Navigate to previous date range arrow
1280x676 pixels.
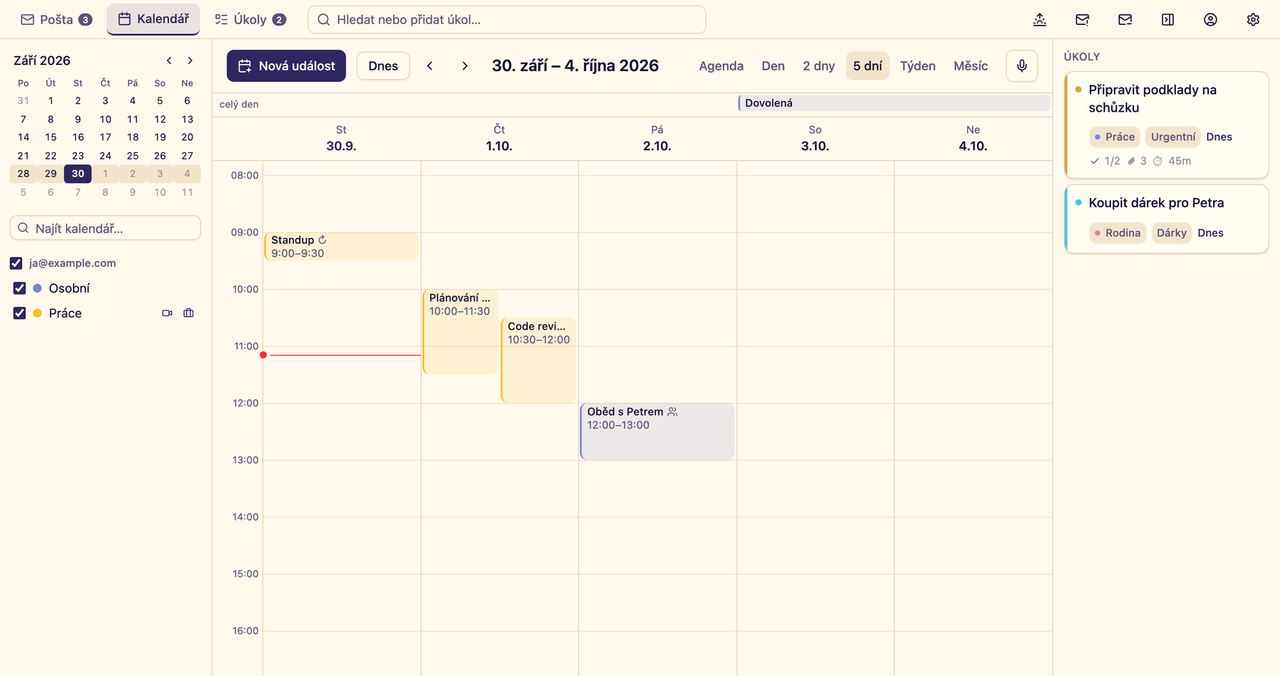[430, 66]
